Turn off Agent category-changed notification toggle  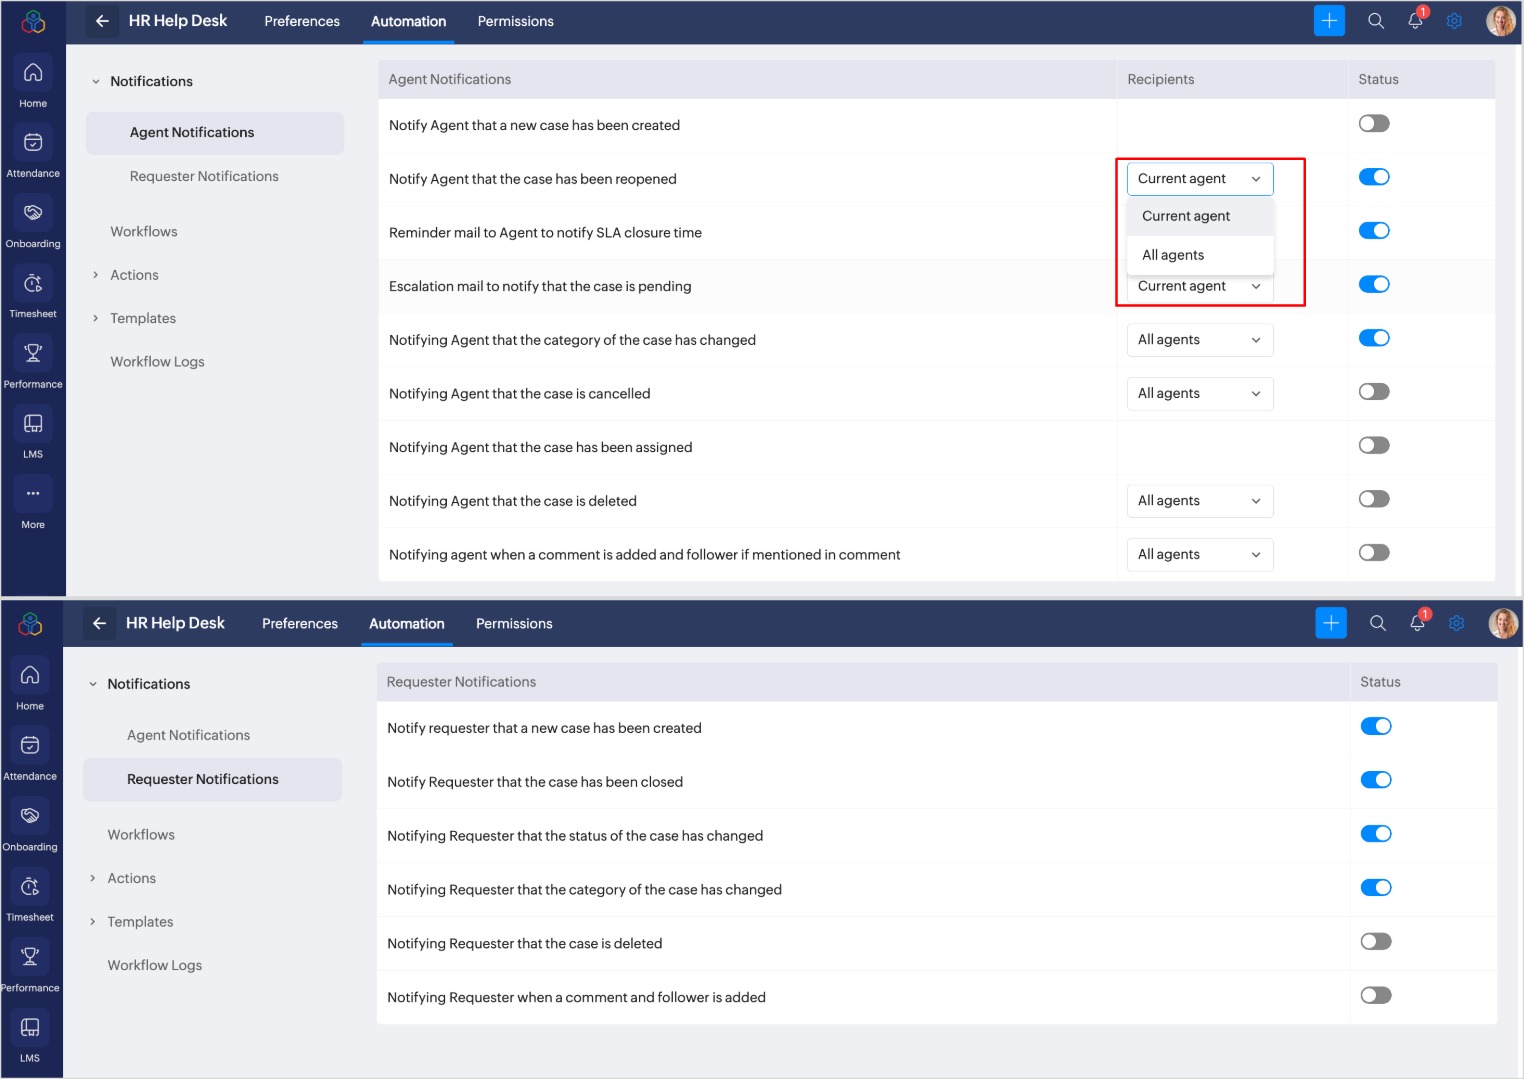pos(1374,338)
